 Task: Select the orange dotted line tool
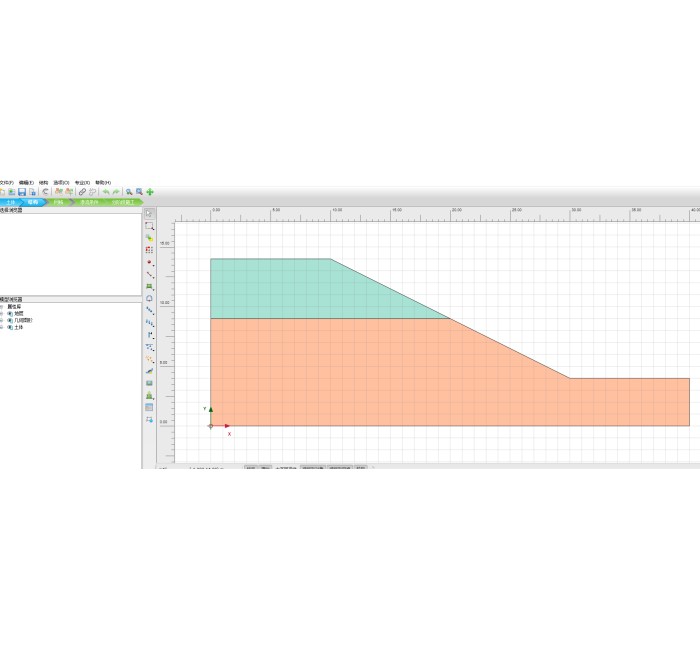click(x=149, y=359)
